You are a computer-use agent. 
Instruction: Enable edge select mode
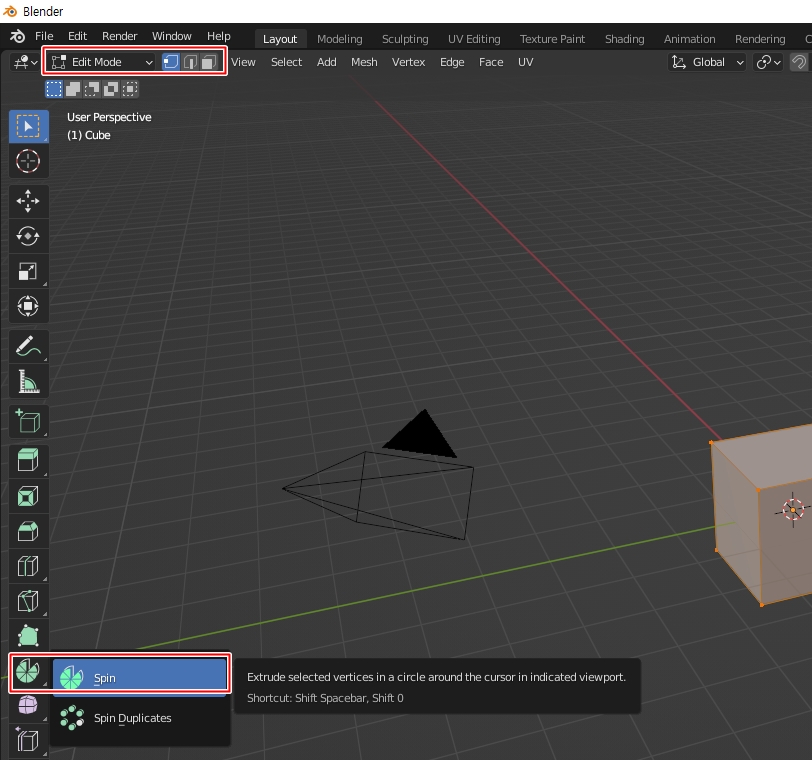(190, 62)
